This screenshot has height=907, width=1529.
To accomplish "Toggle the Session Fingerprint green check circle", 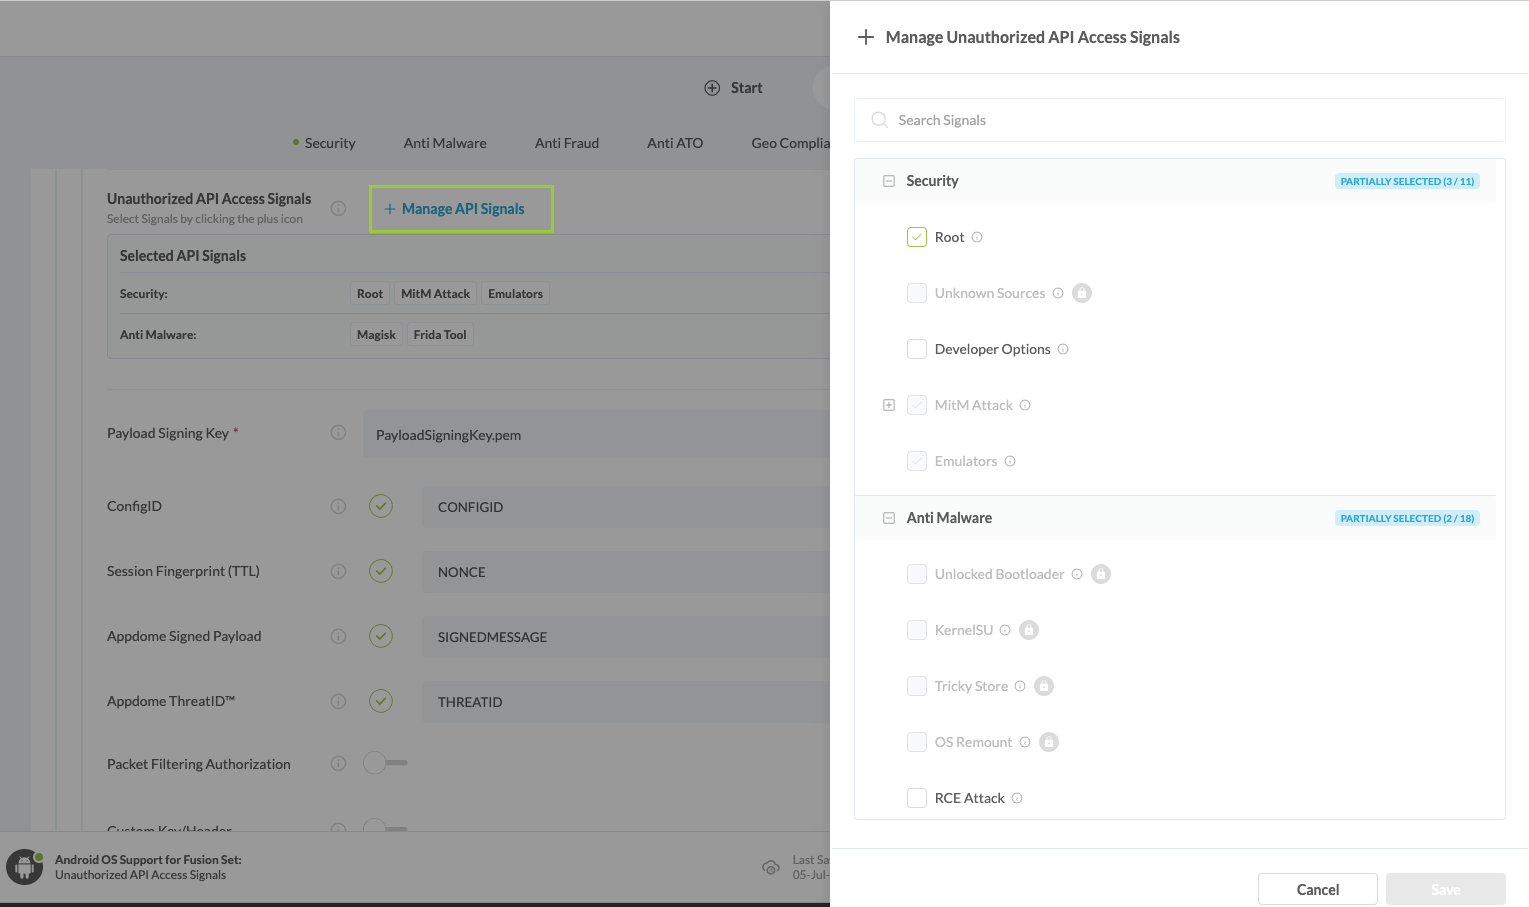I will pyautogui.click(x=381, y=571).
